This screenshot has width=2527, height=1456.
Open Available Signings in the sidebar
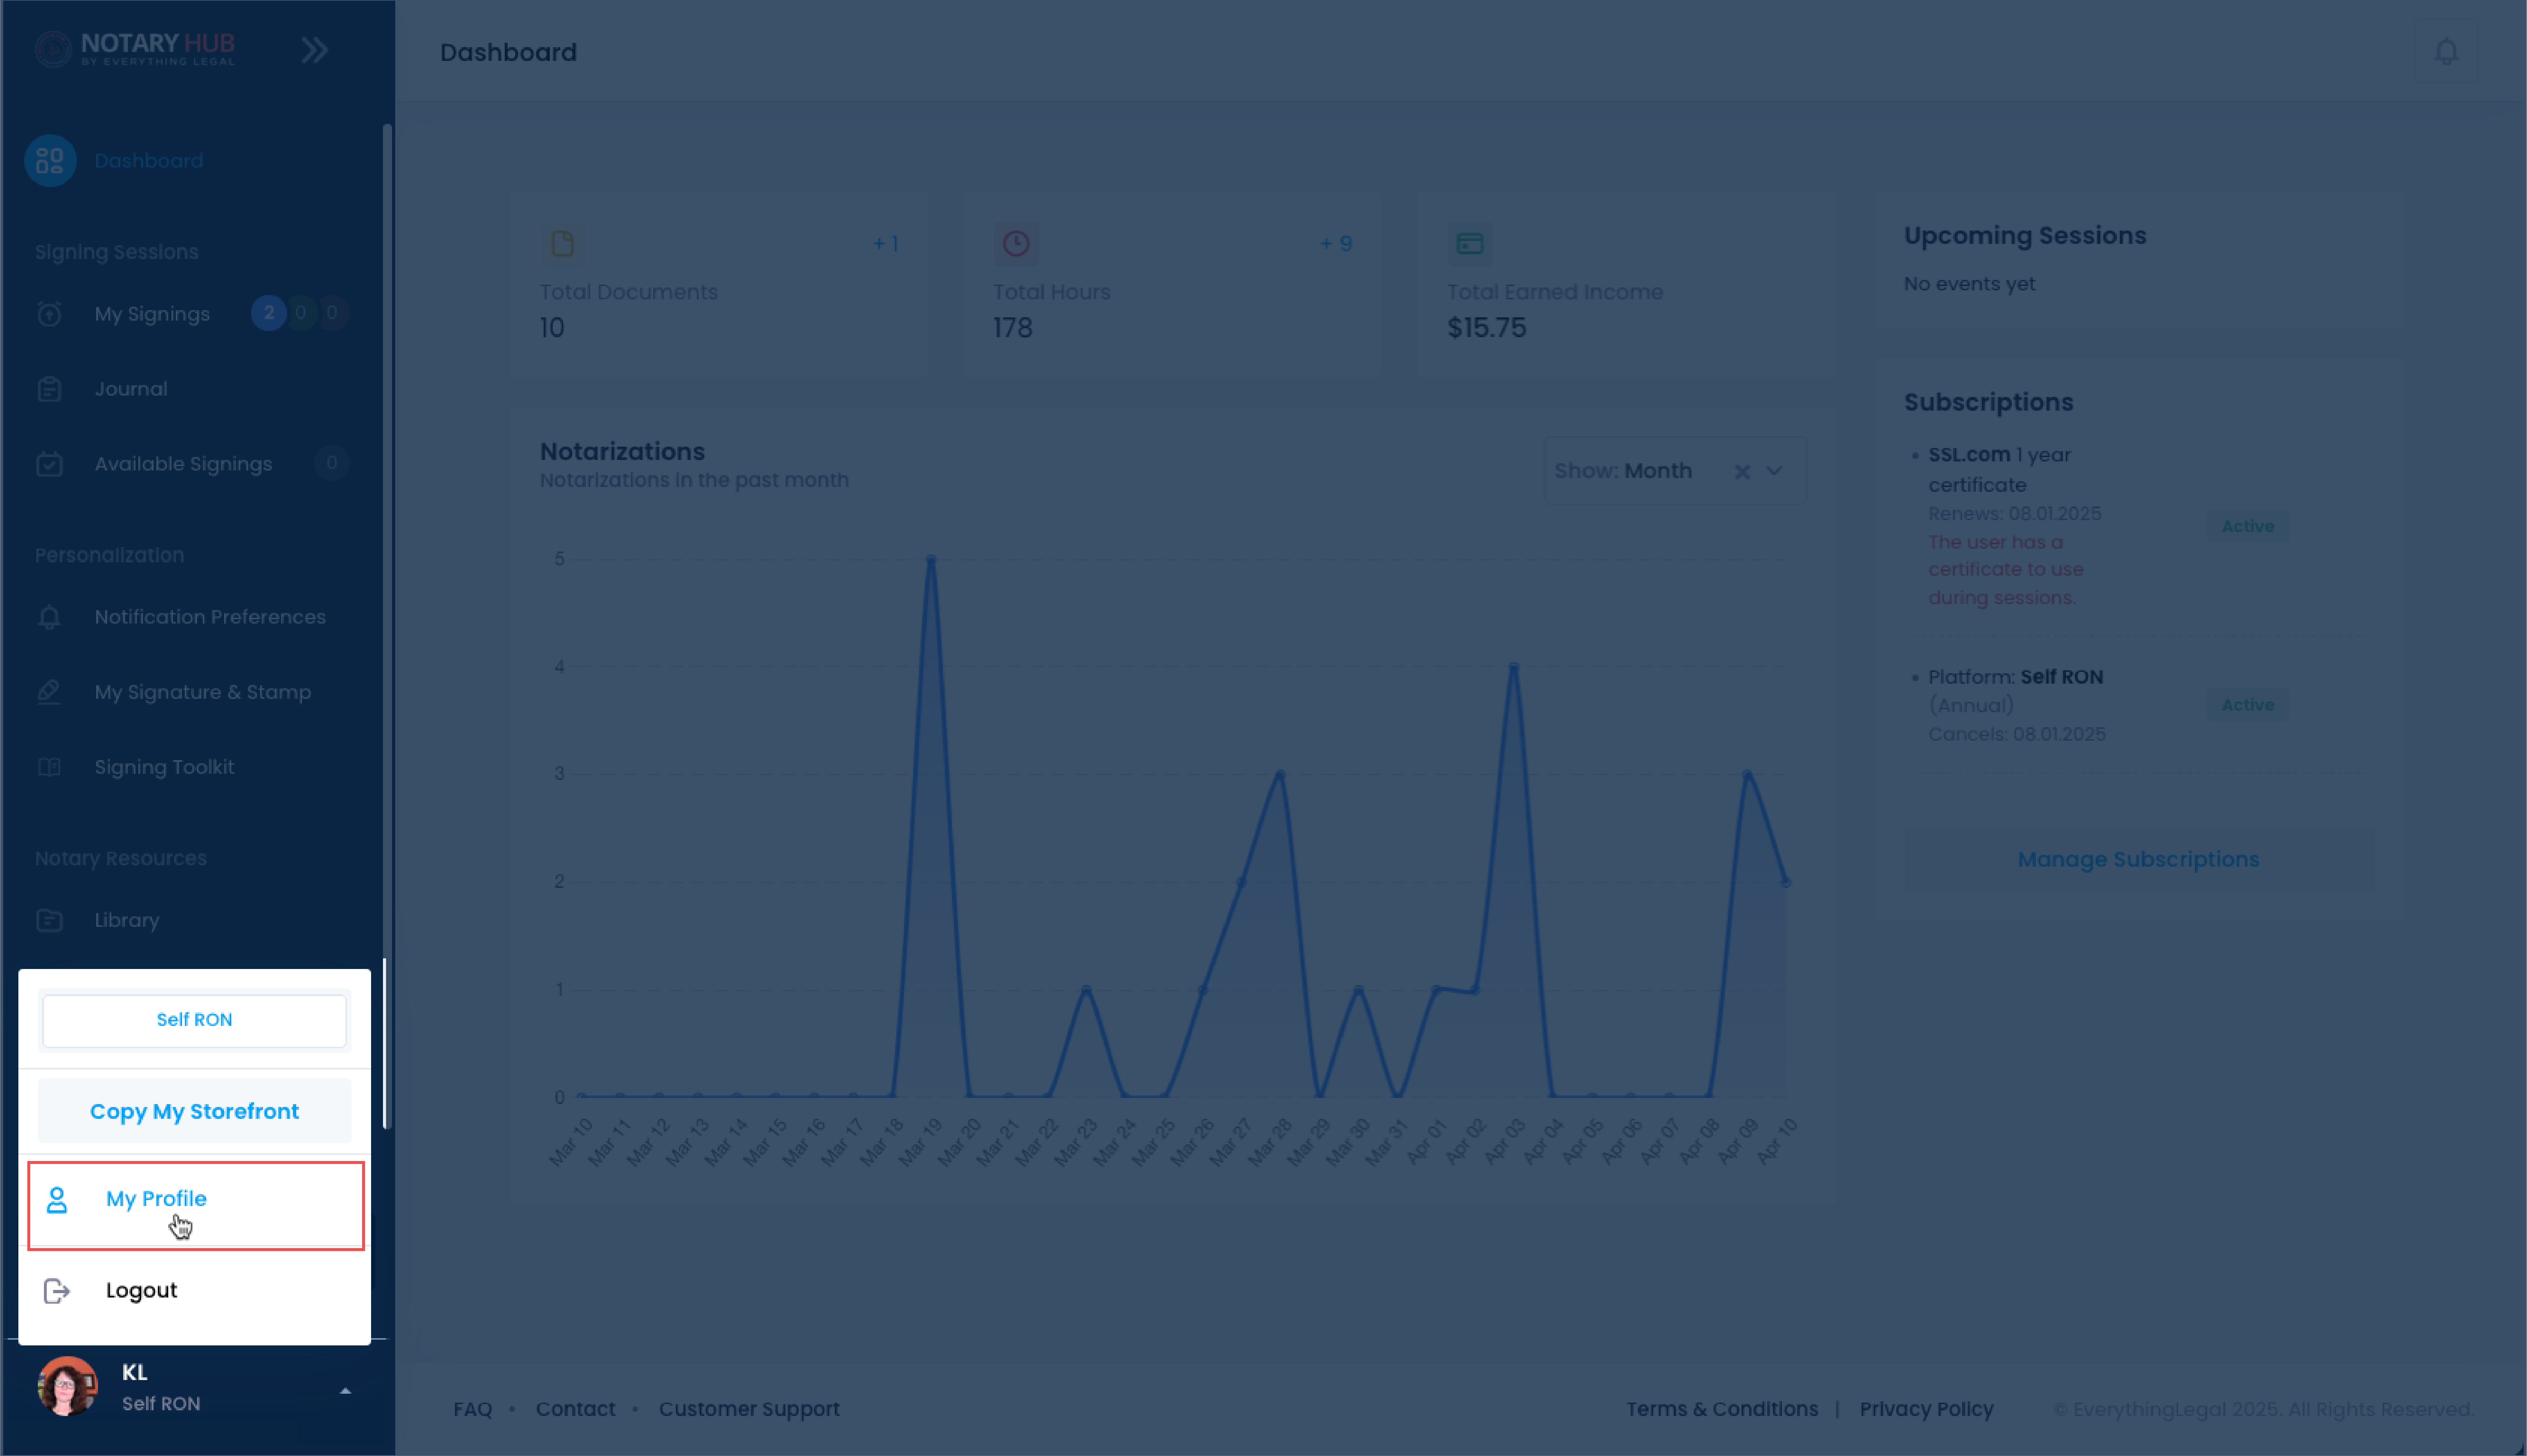point(183,464)
